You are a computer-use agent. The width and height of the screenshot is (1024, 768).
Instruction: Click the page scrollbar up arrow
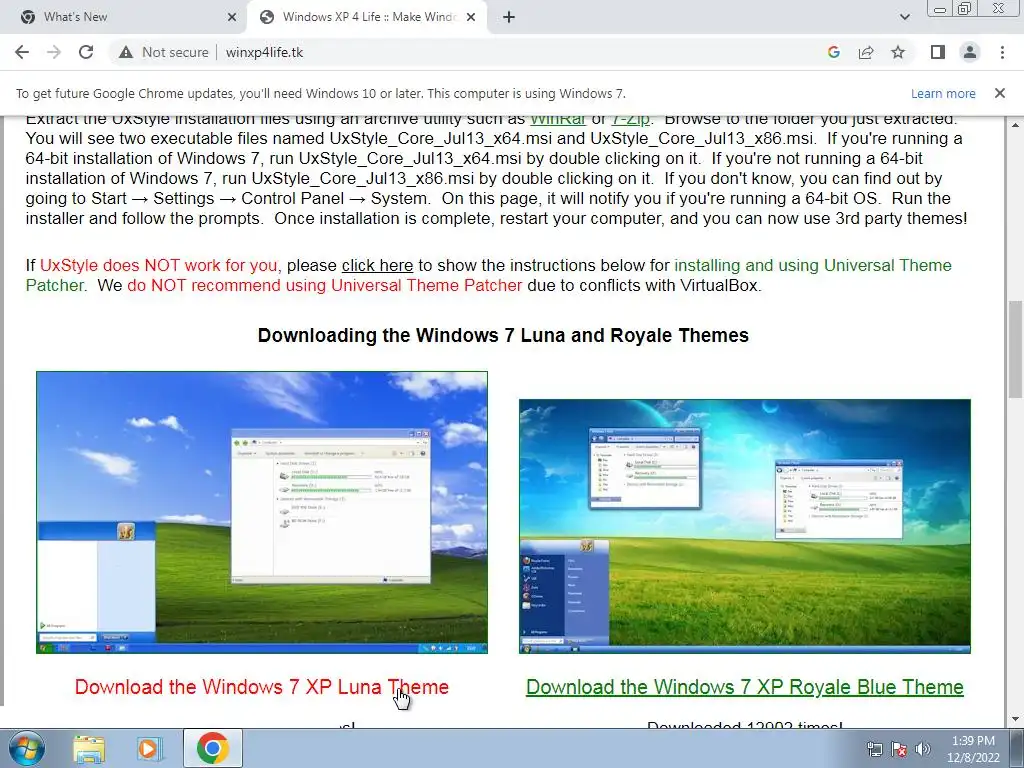click(1016, 124)
